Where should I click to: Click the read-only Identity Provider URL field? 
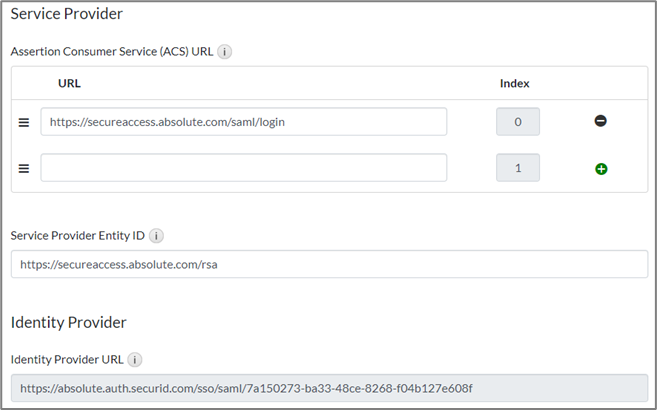point(329,388)
